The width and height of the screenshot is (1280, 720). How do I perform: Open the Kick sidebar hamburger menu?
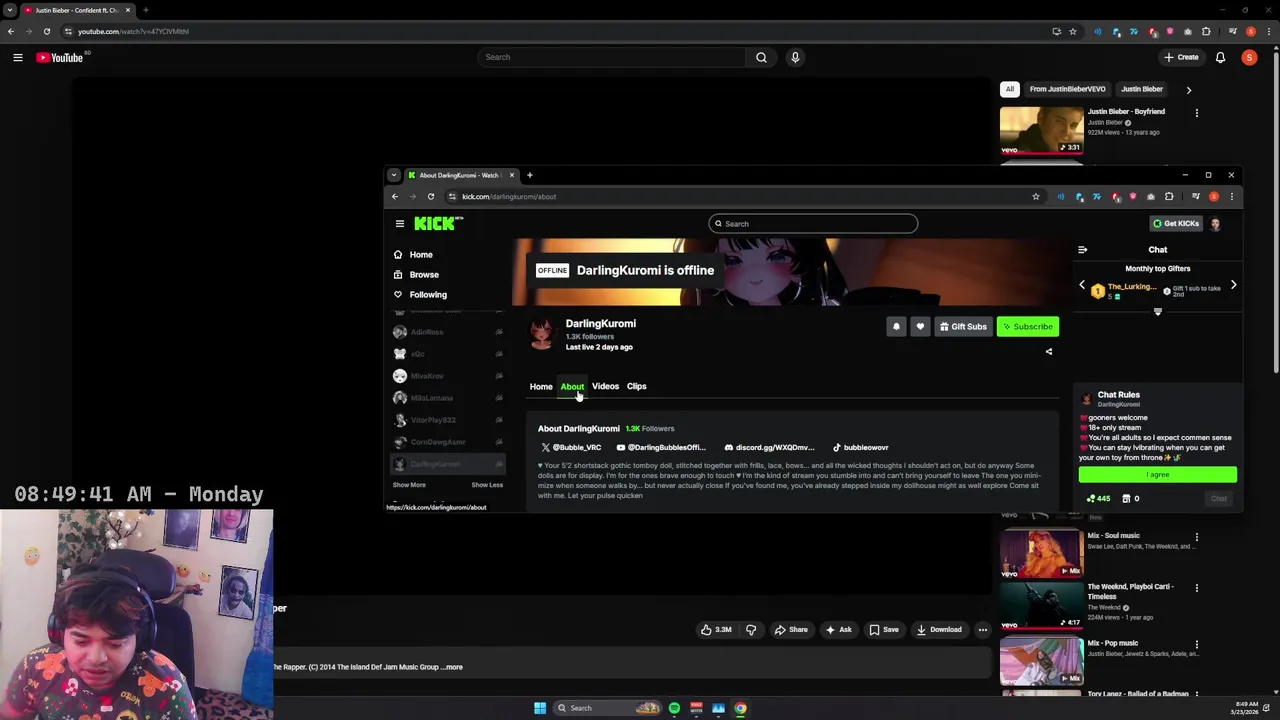point(399,224)
